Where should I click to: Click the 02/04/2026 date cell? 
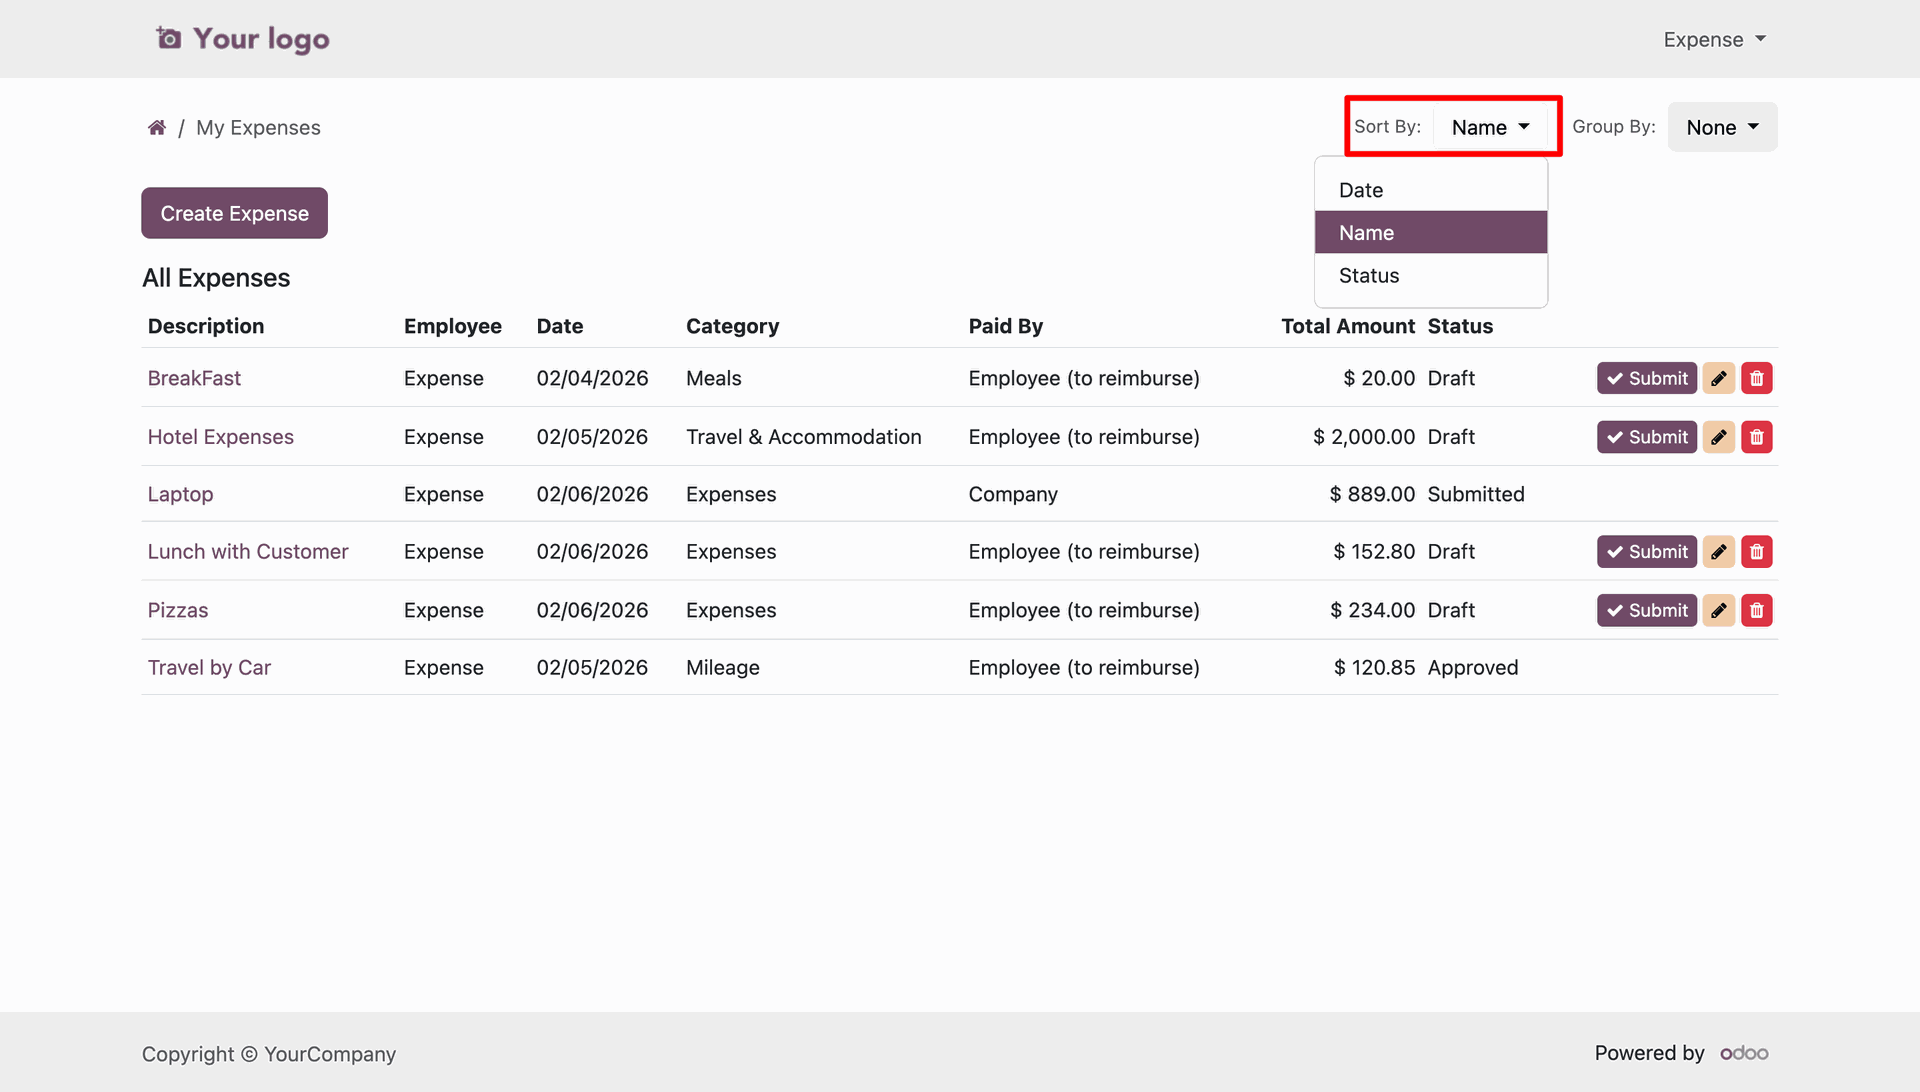pos(592,378)
